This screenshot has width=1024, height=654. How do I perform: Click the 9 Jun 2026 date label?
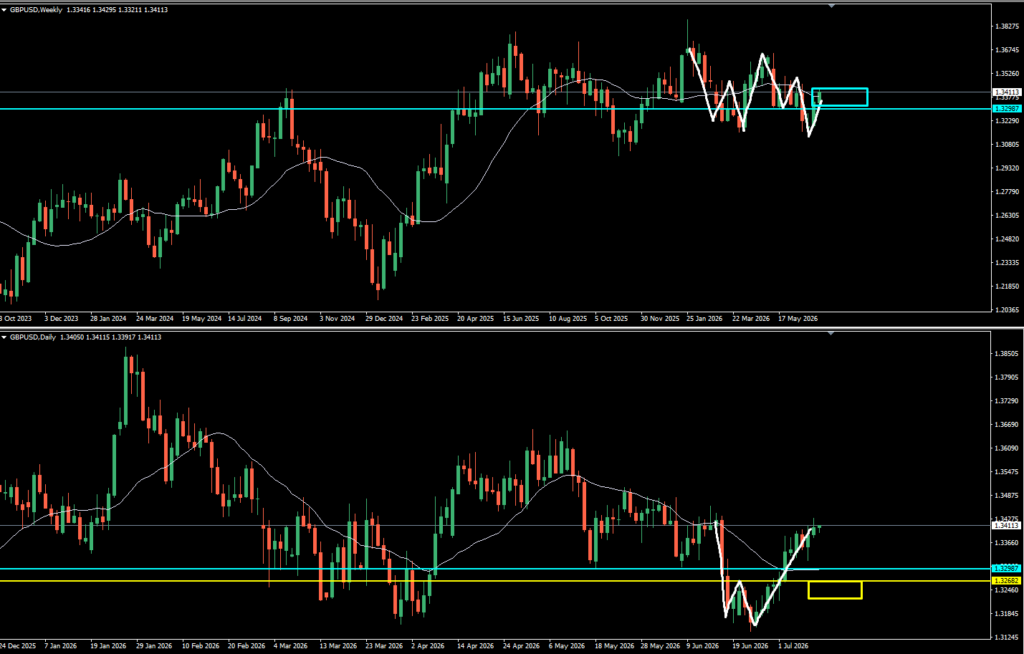point(703,646)
